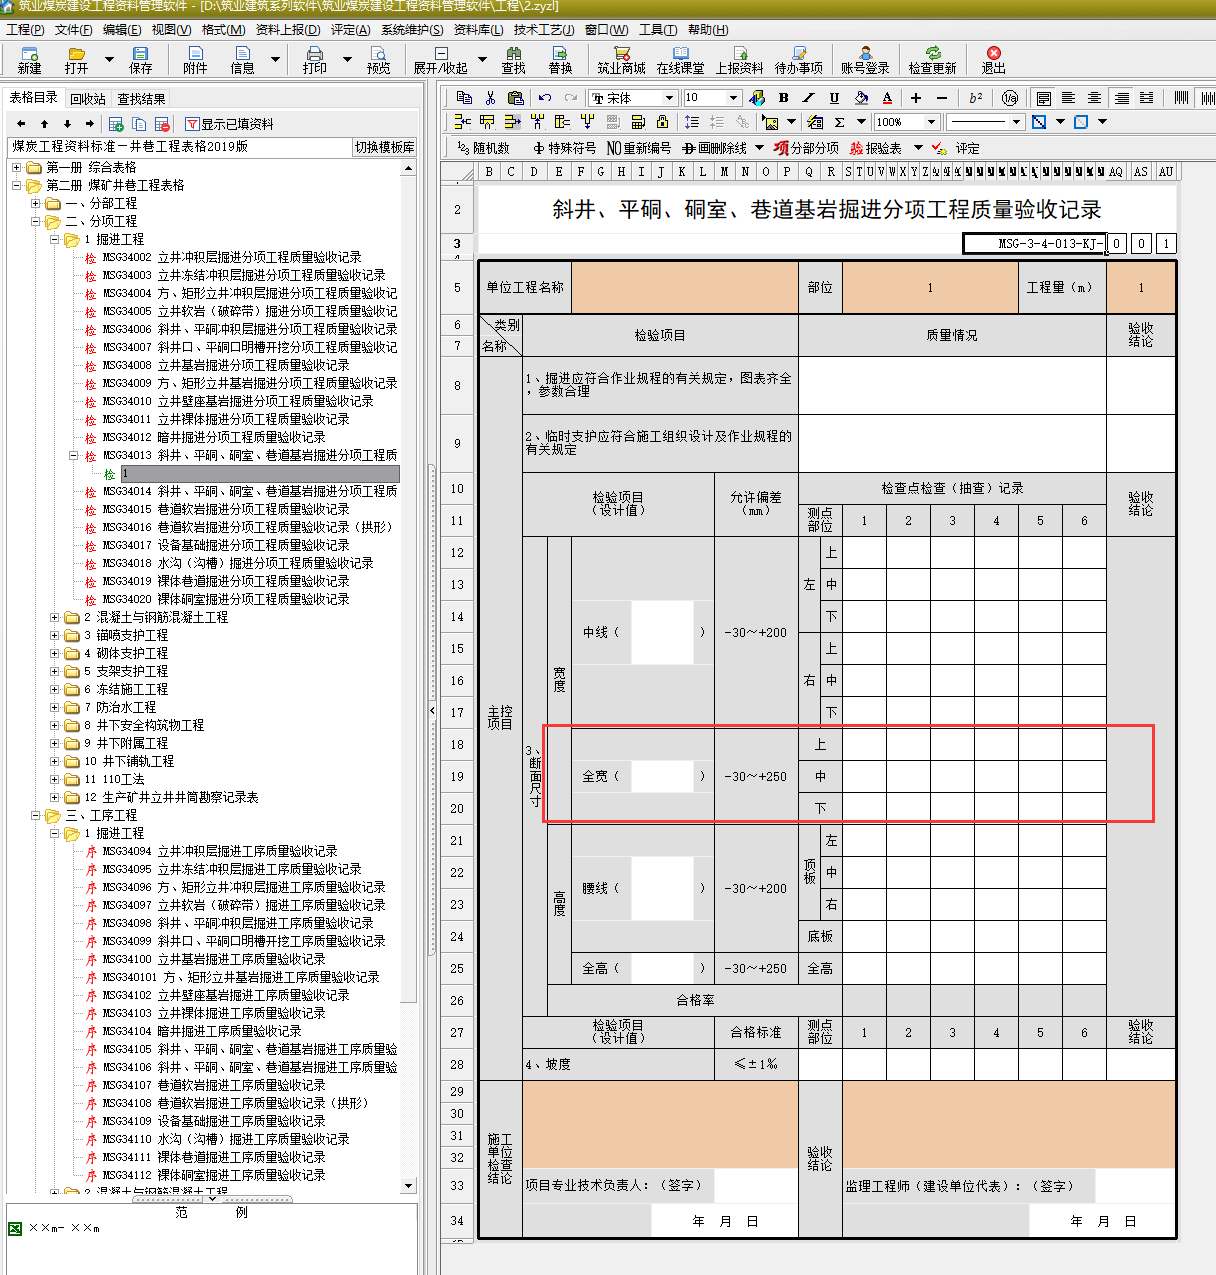Expand 第一册 综合表格 tree node
Image resolution: width=1216 pixels, height=1275 pixels.
tap(17, 167)
